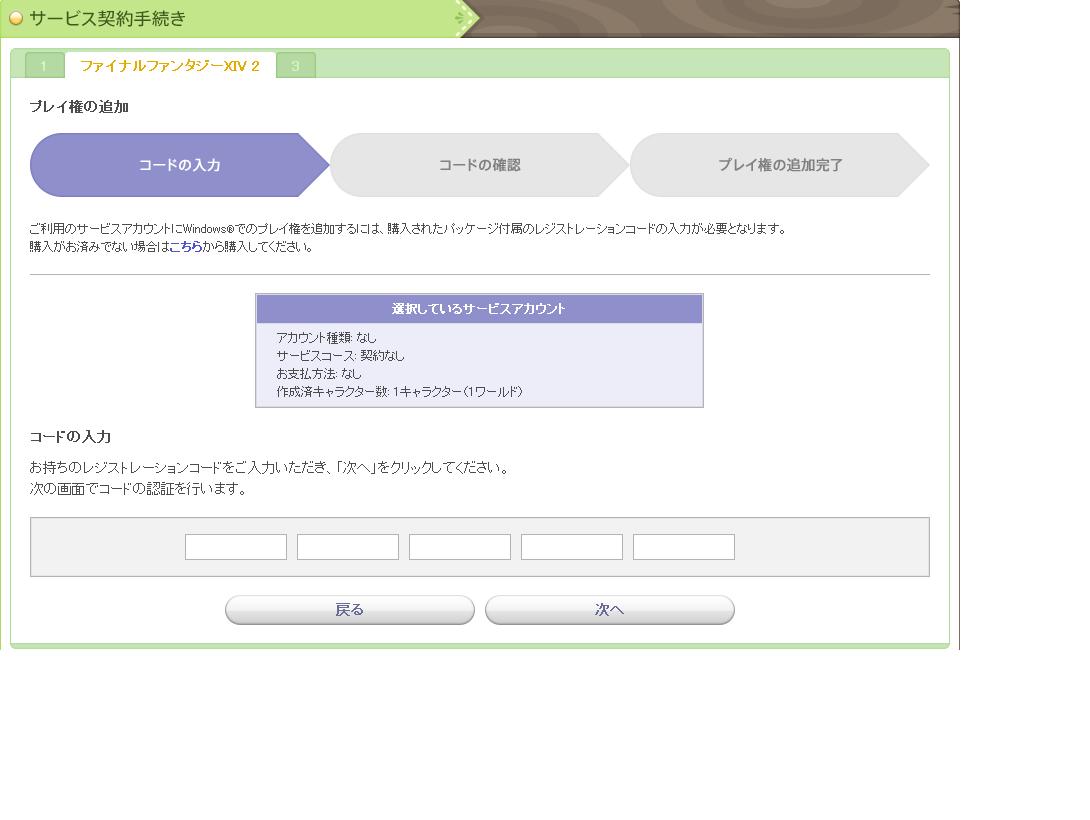
Task: Click the 戻る back button
Action: pos(350,609)
